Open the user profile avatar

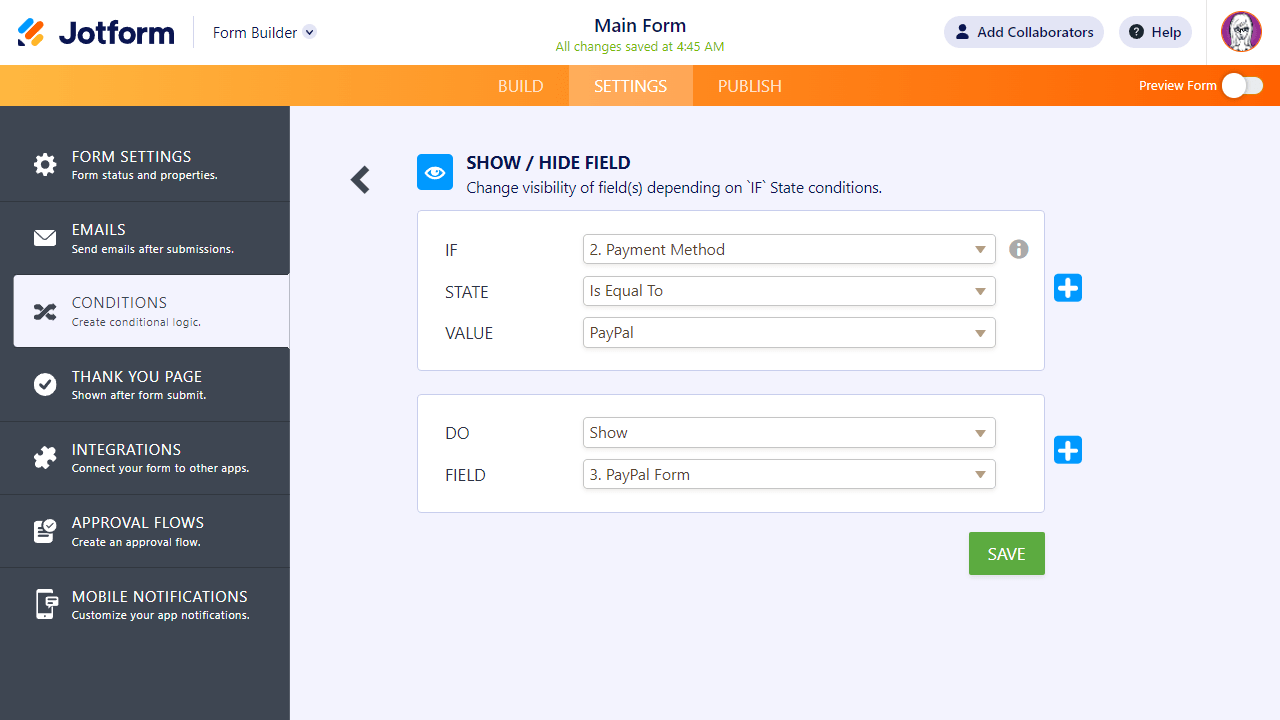(1241, 32)
